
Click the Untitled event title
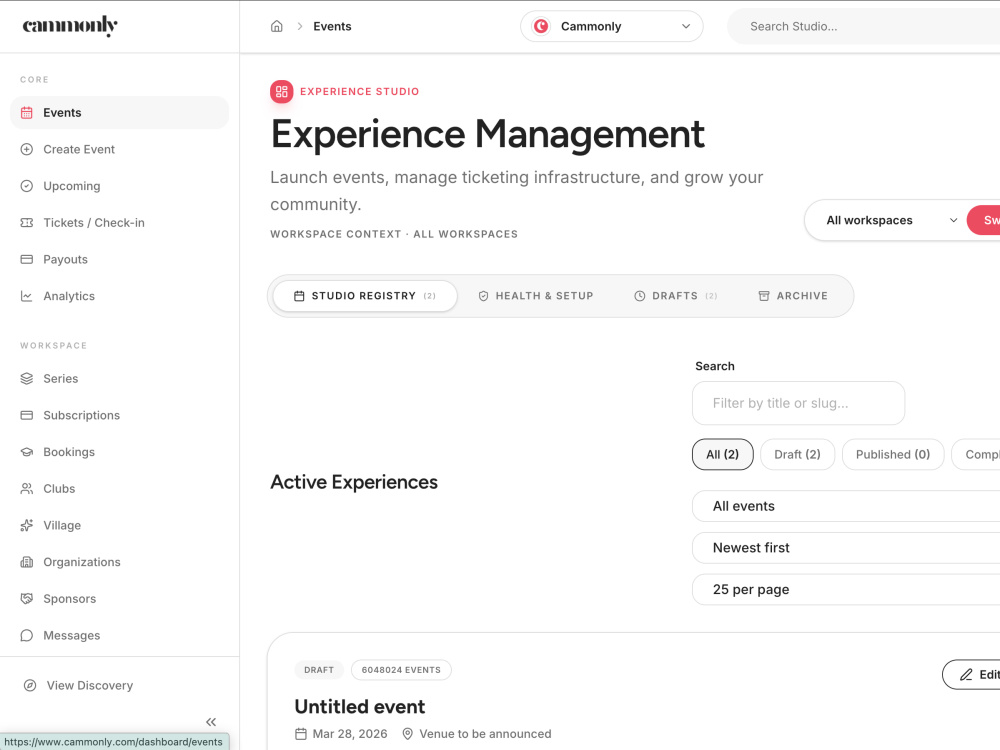coord(360,707)
